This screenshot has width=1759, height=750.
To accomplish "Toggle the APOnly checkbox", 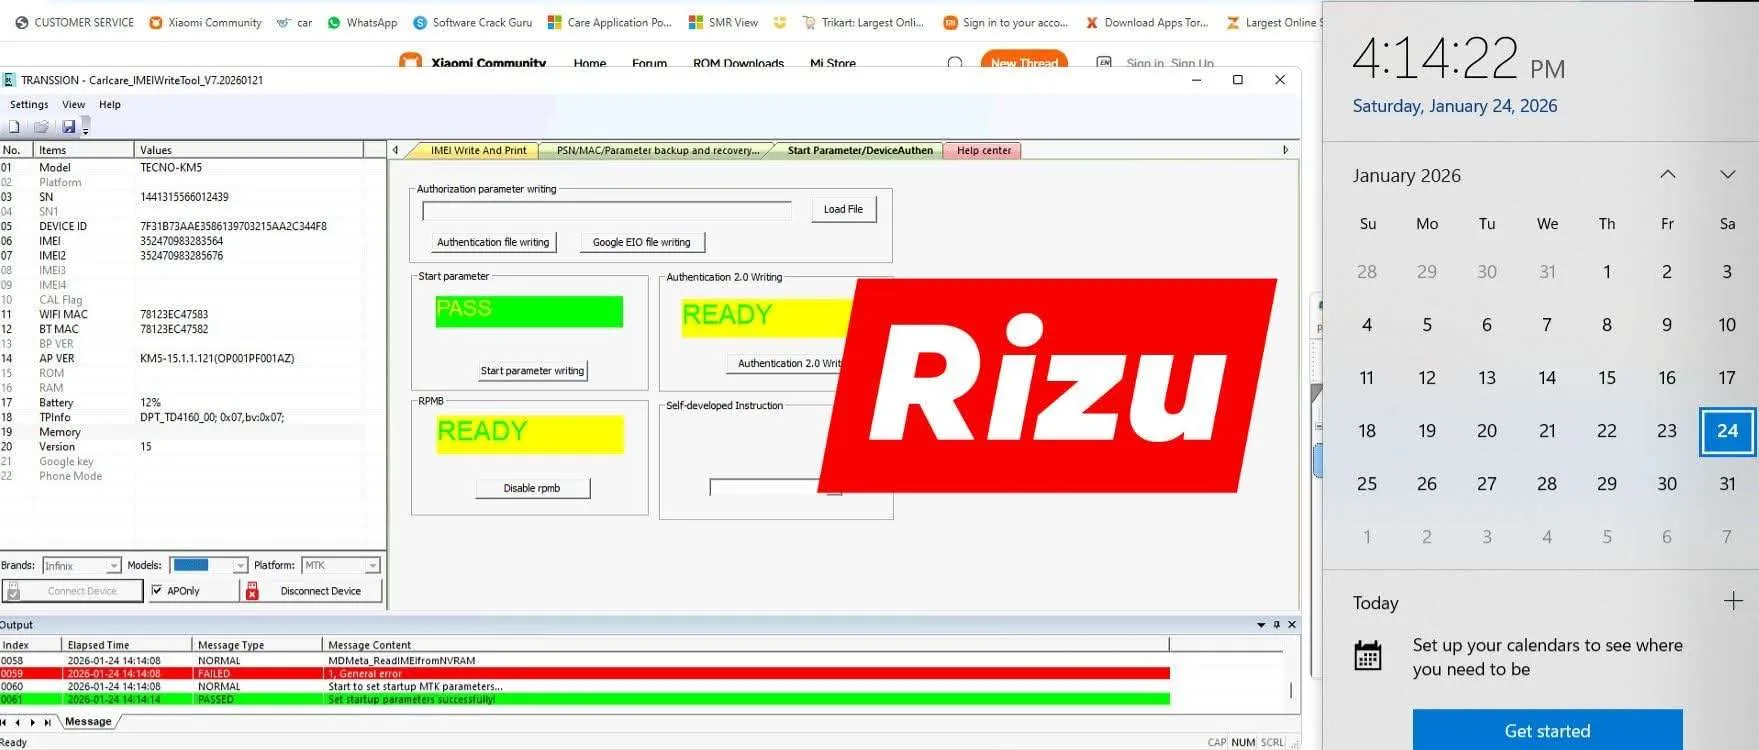I will (157, 591).
